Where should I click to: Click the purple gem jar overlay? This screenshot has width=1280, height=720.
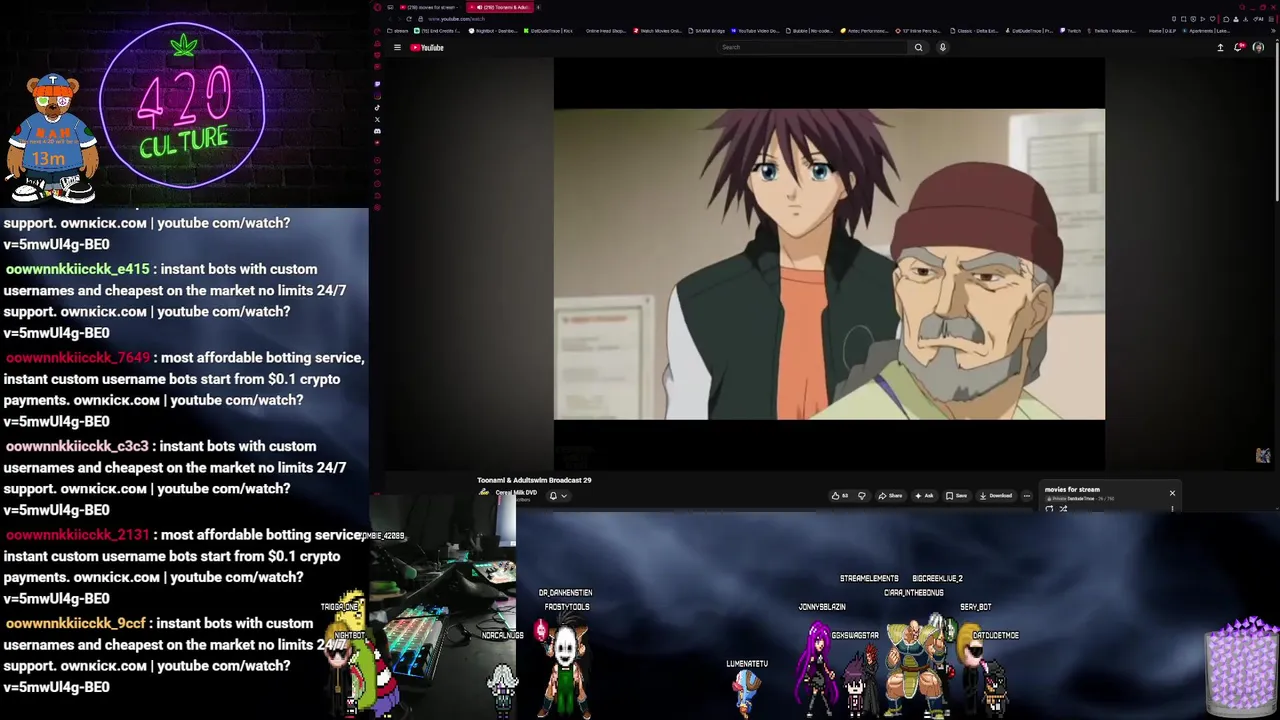pyautogui.click(x=1241, y=667)
